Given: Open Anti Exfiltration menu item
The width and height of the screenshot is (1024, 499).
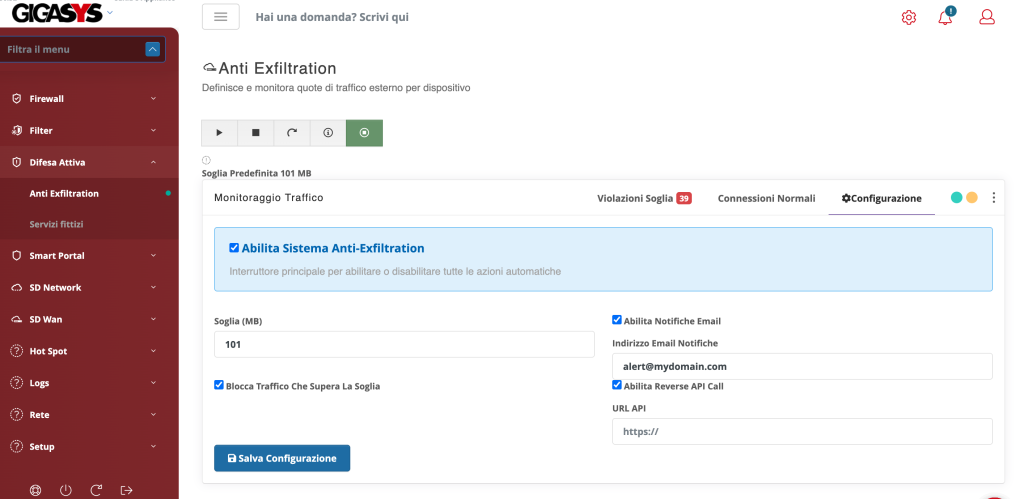Looking at the screenshot, I should [x=64, y=193].
